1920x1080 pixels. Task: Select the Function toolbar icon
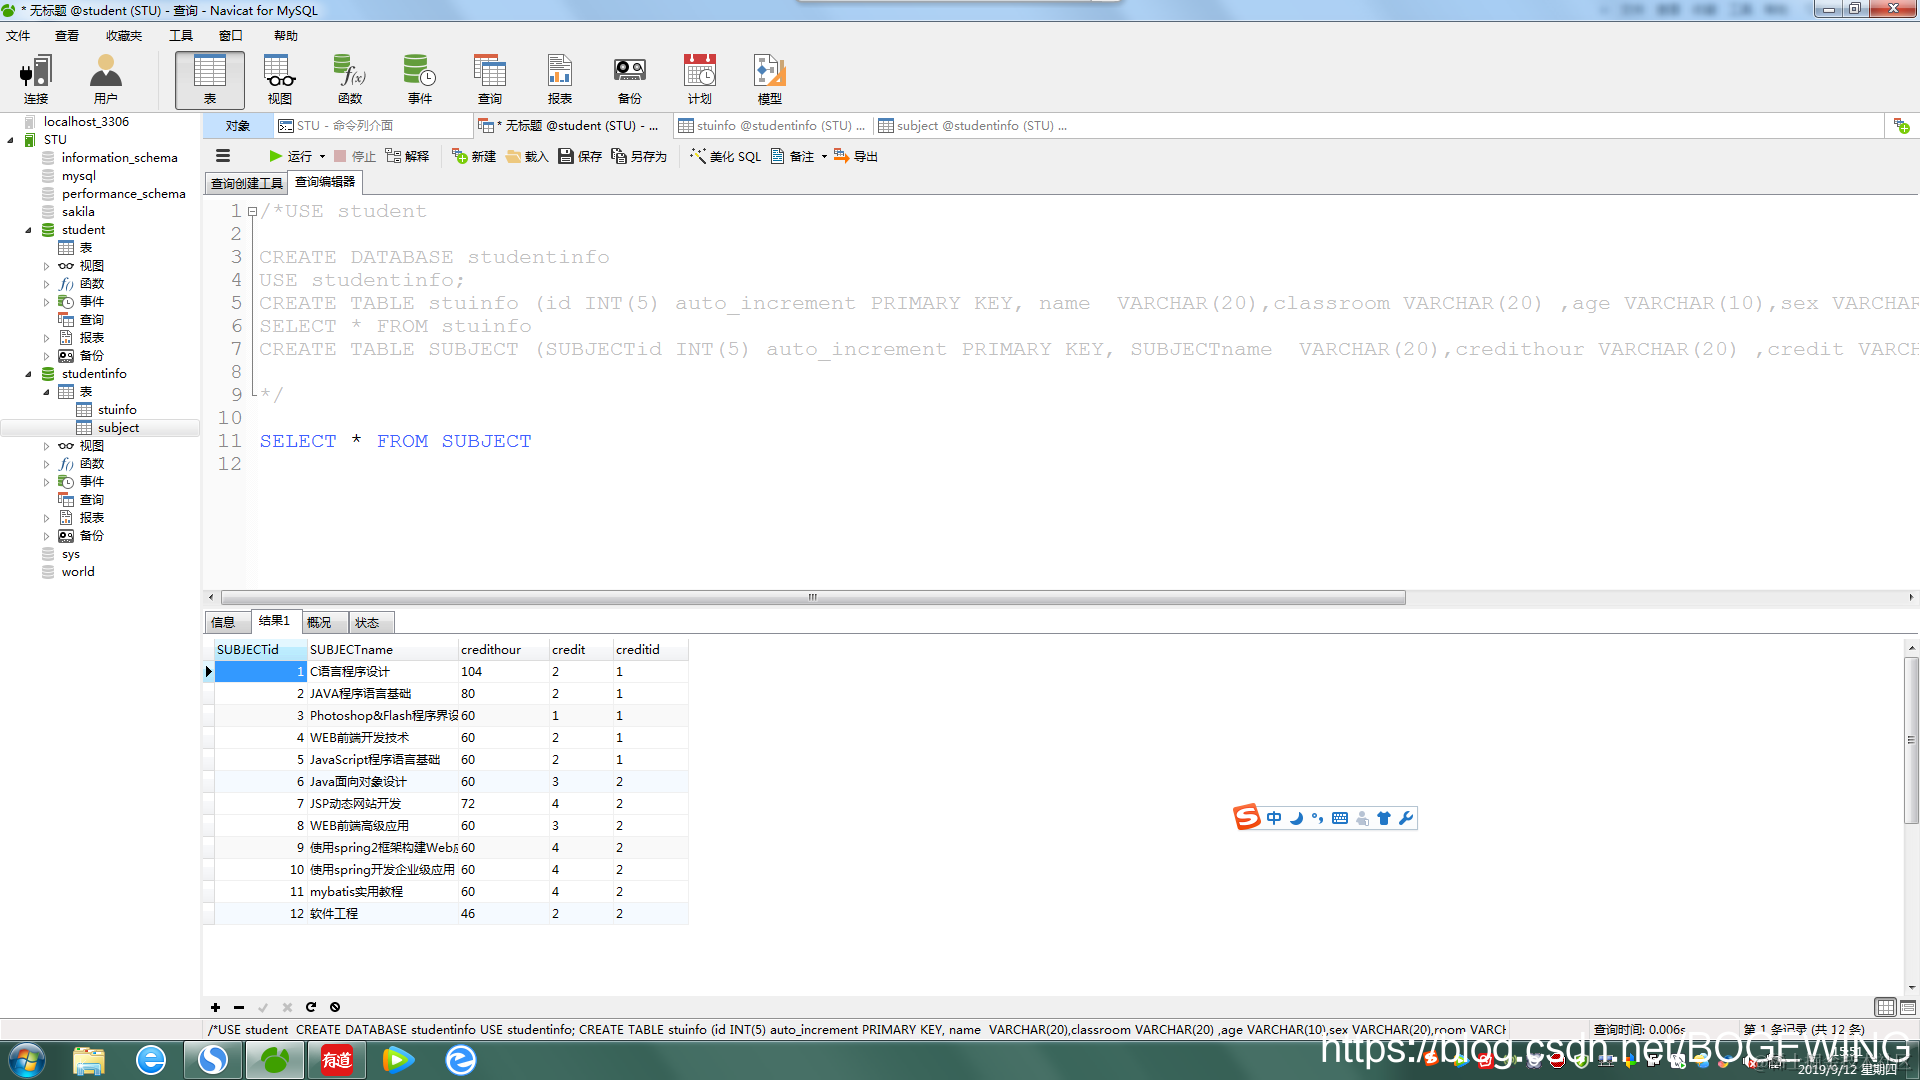[350, 79]
